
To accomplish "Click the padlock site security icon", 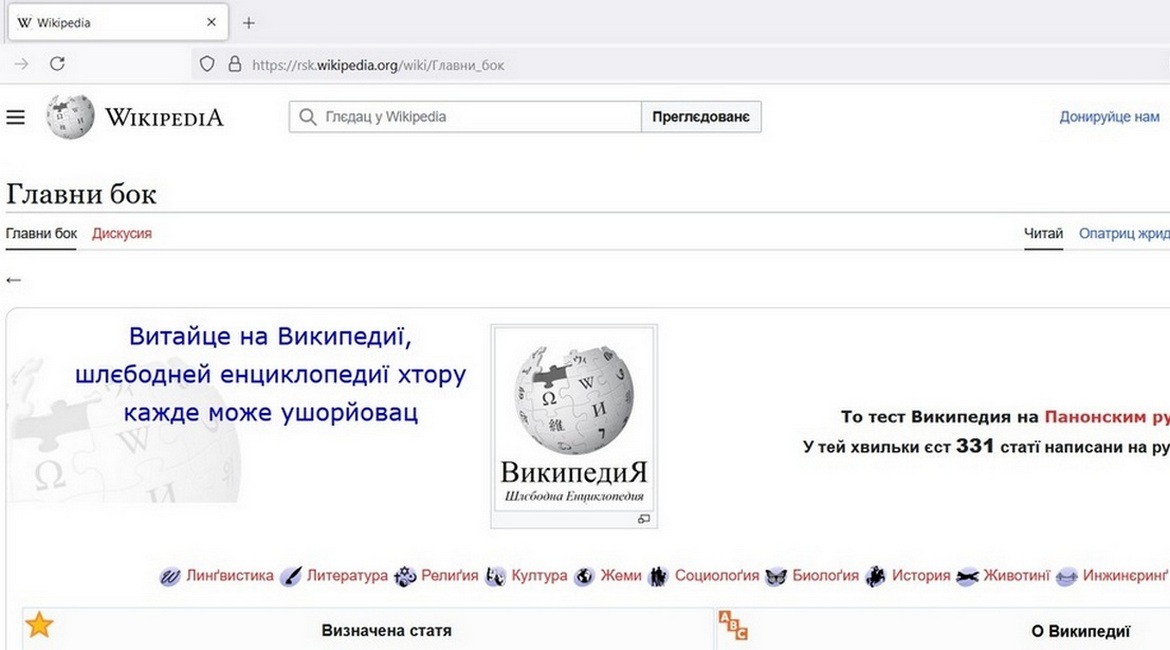I will (235, 64).
